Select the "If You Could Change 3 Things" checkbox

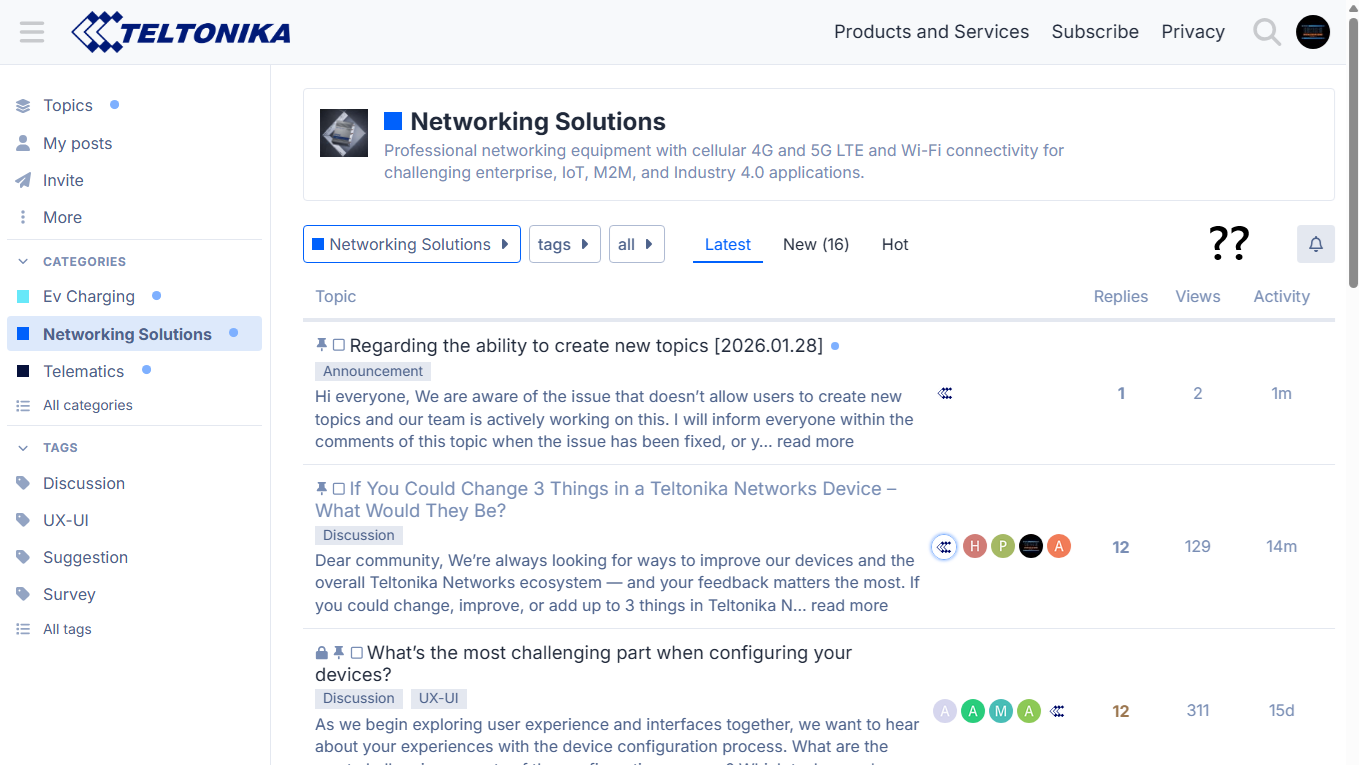coord(339,488)
